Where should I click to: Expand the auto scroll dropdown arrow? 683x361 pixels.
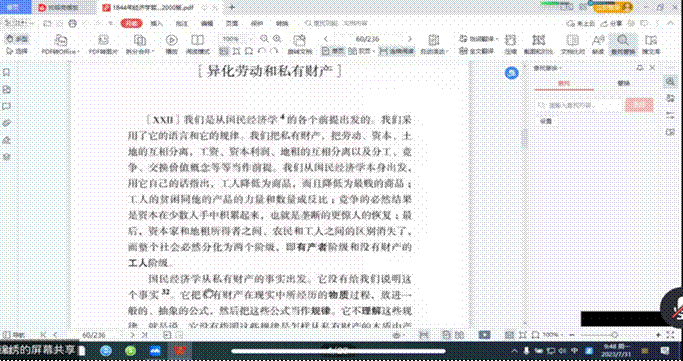coord(446,51)
